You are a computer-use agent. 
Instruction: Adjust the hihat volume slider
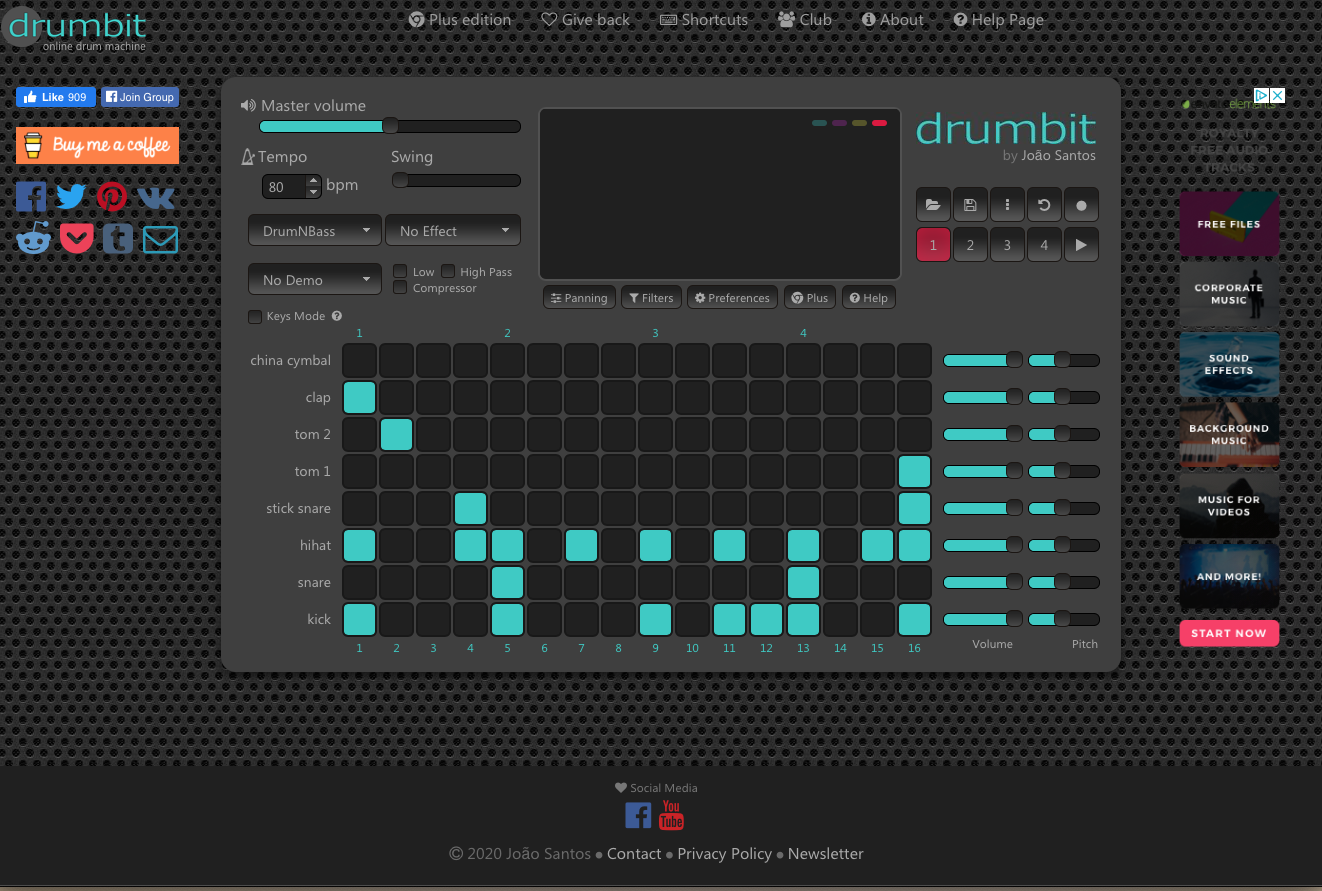tap(983, 545)
